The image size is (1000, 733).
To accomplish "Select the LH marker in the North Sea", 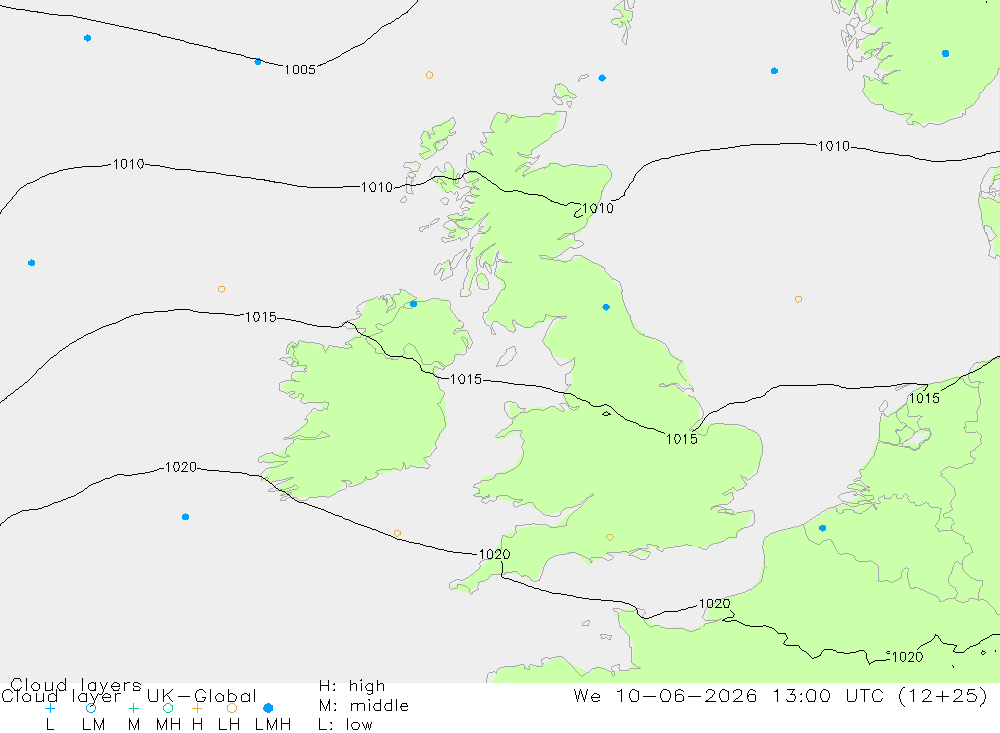I will coord(798,299).
